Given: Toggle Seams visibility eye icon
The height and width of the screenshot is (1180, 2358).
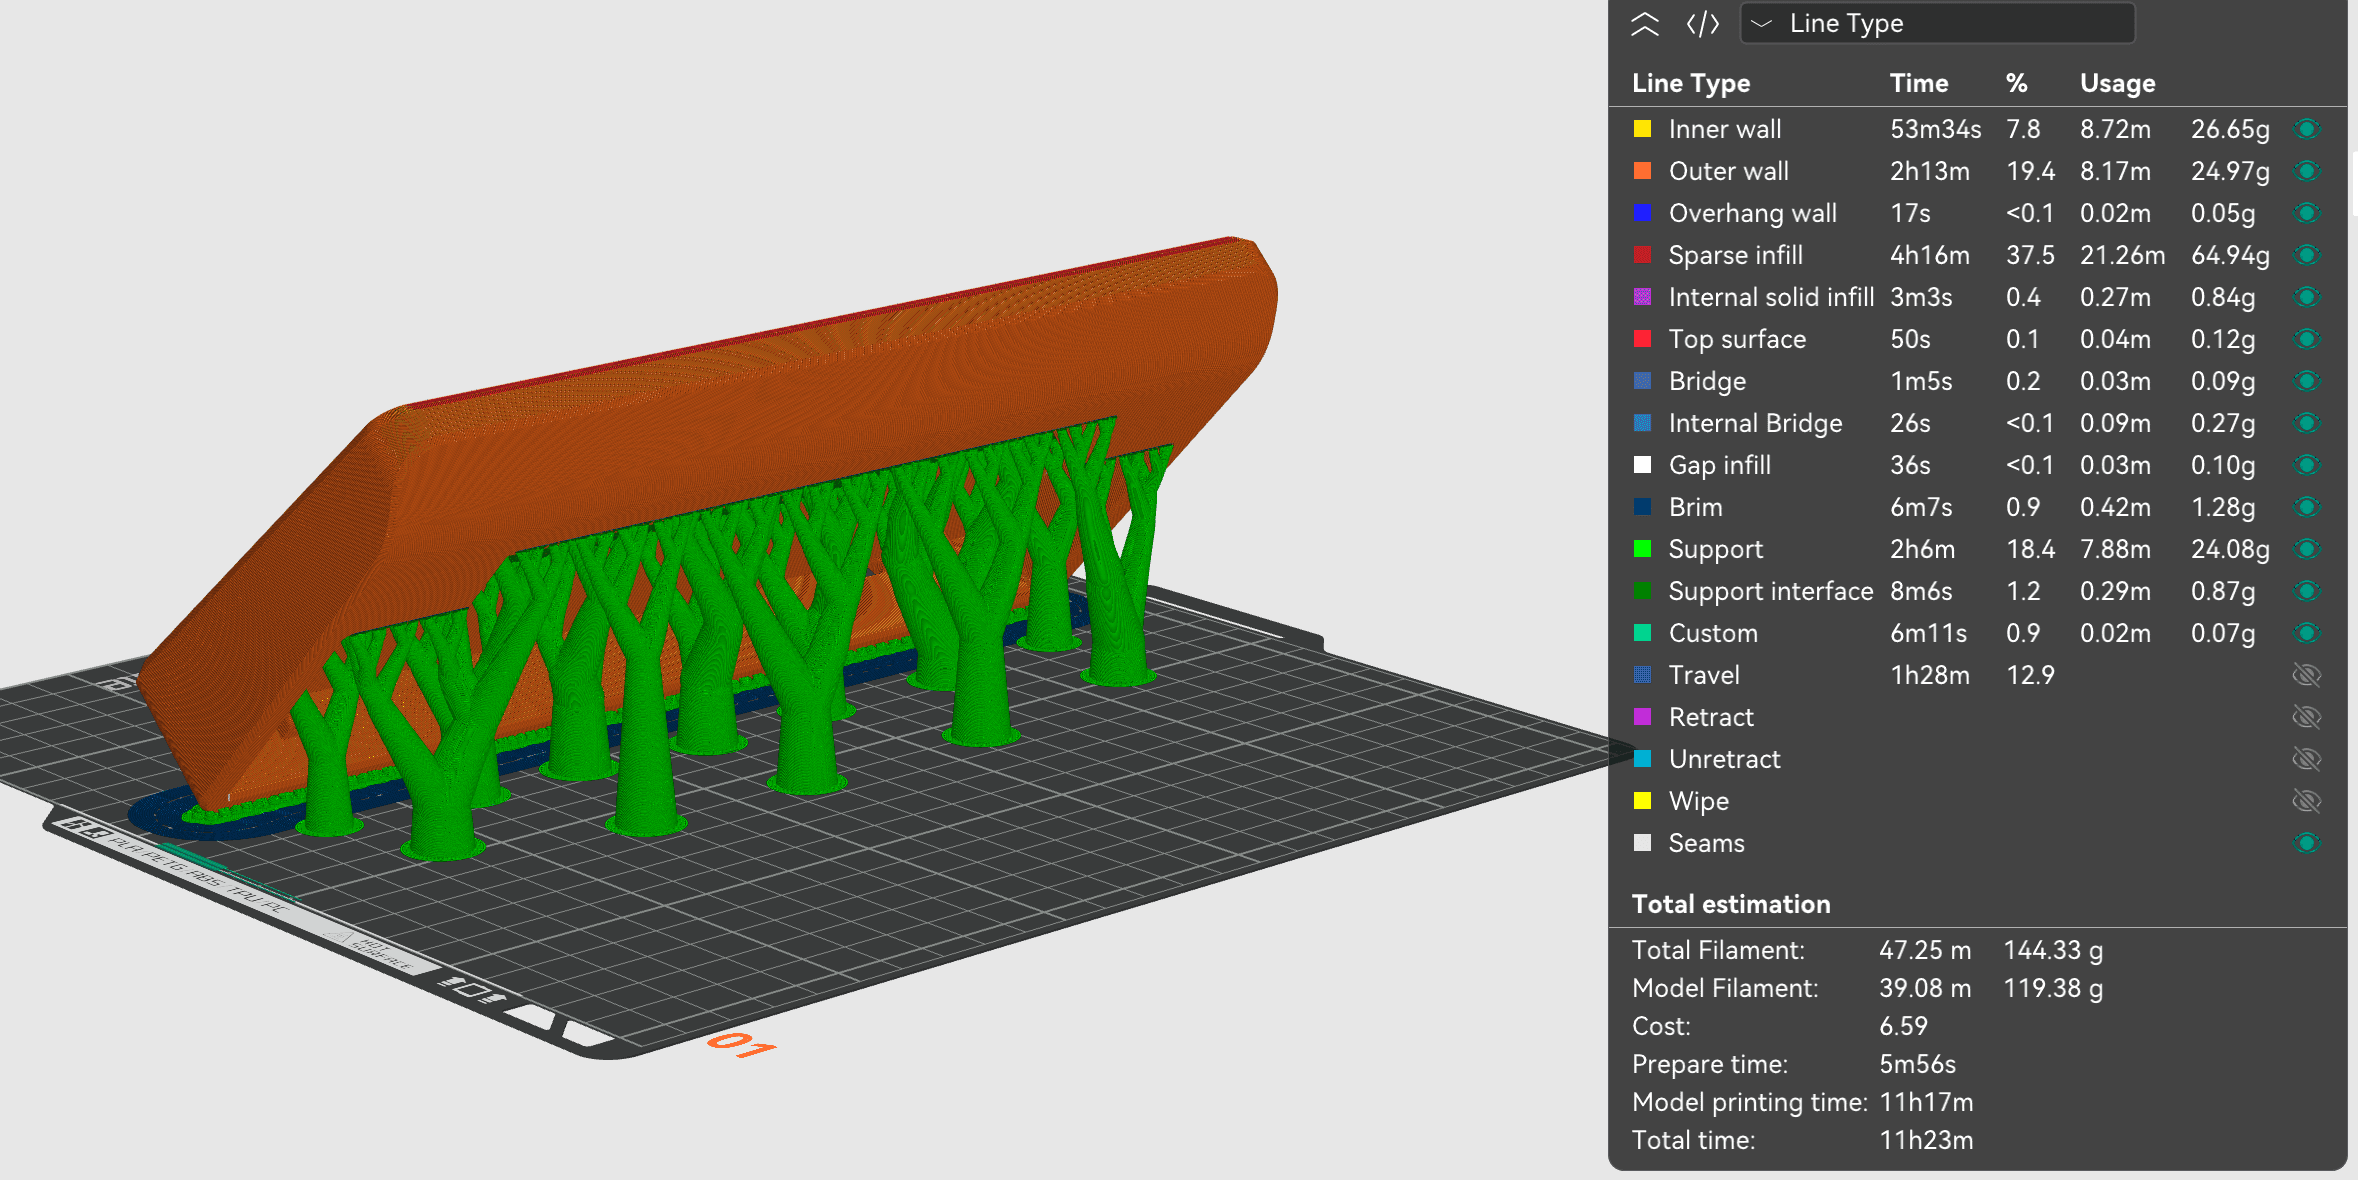Looking at the screenshot, I should [x=2306, y=843].
